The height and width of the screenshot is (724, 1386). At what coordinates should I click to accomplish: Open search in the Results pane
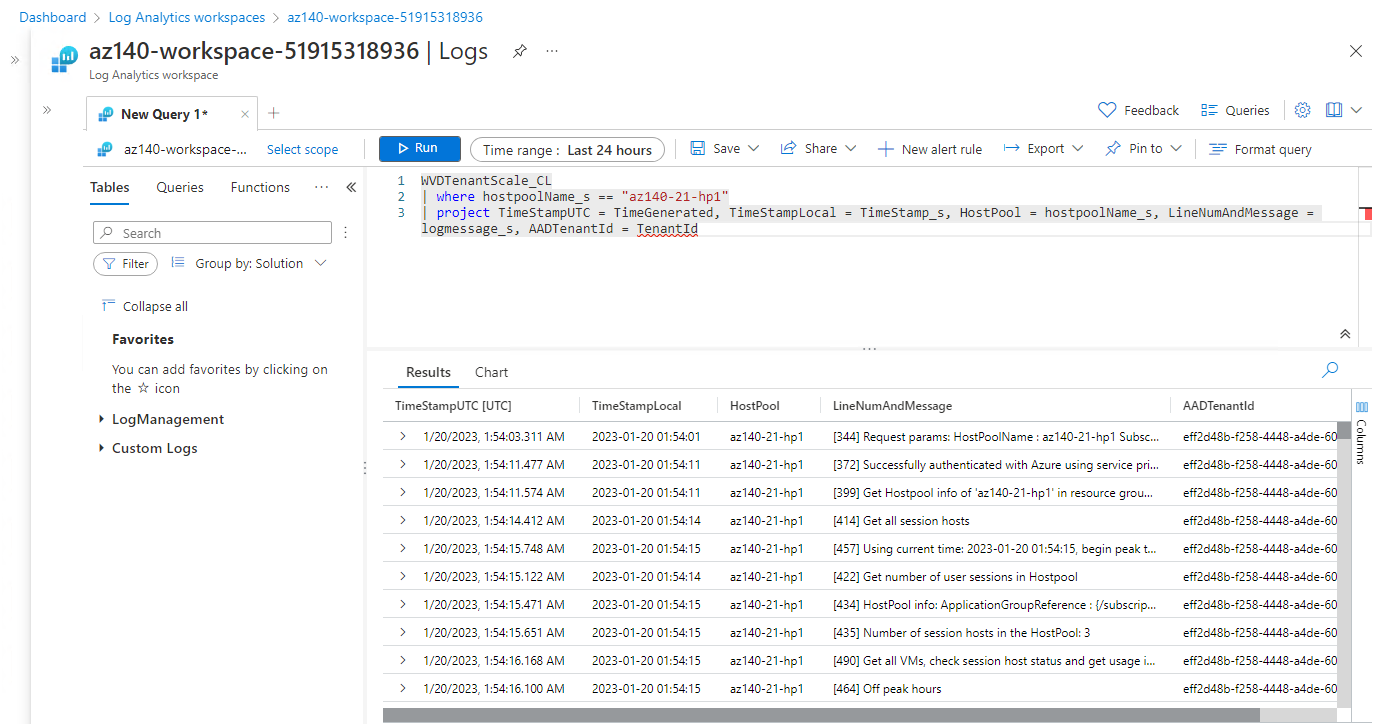1330,369
